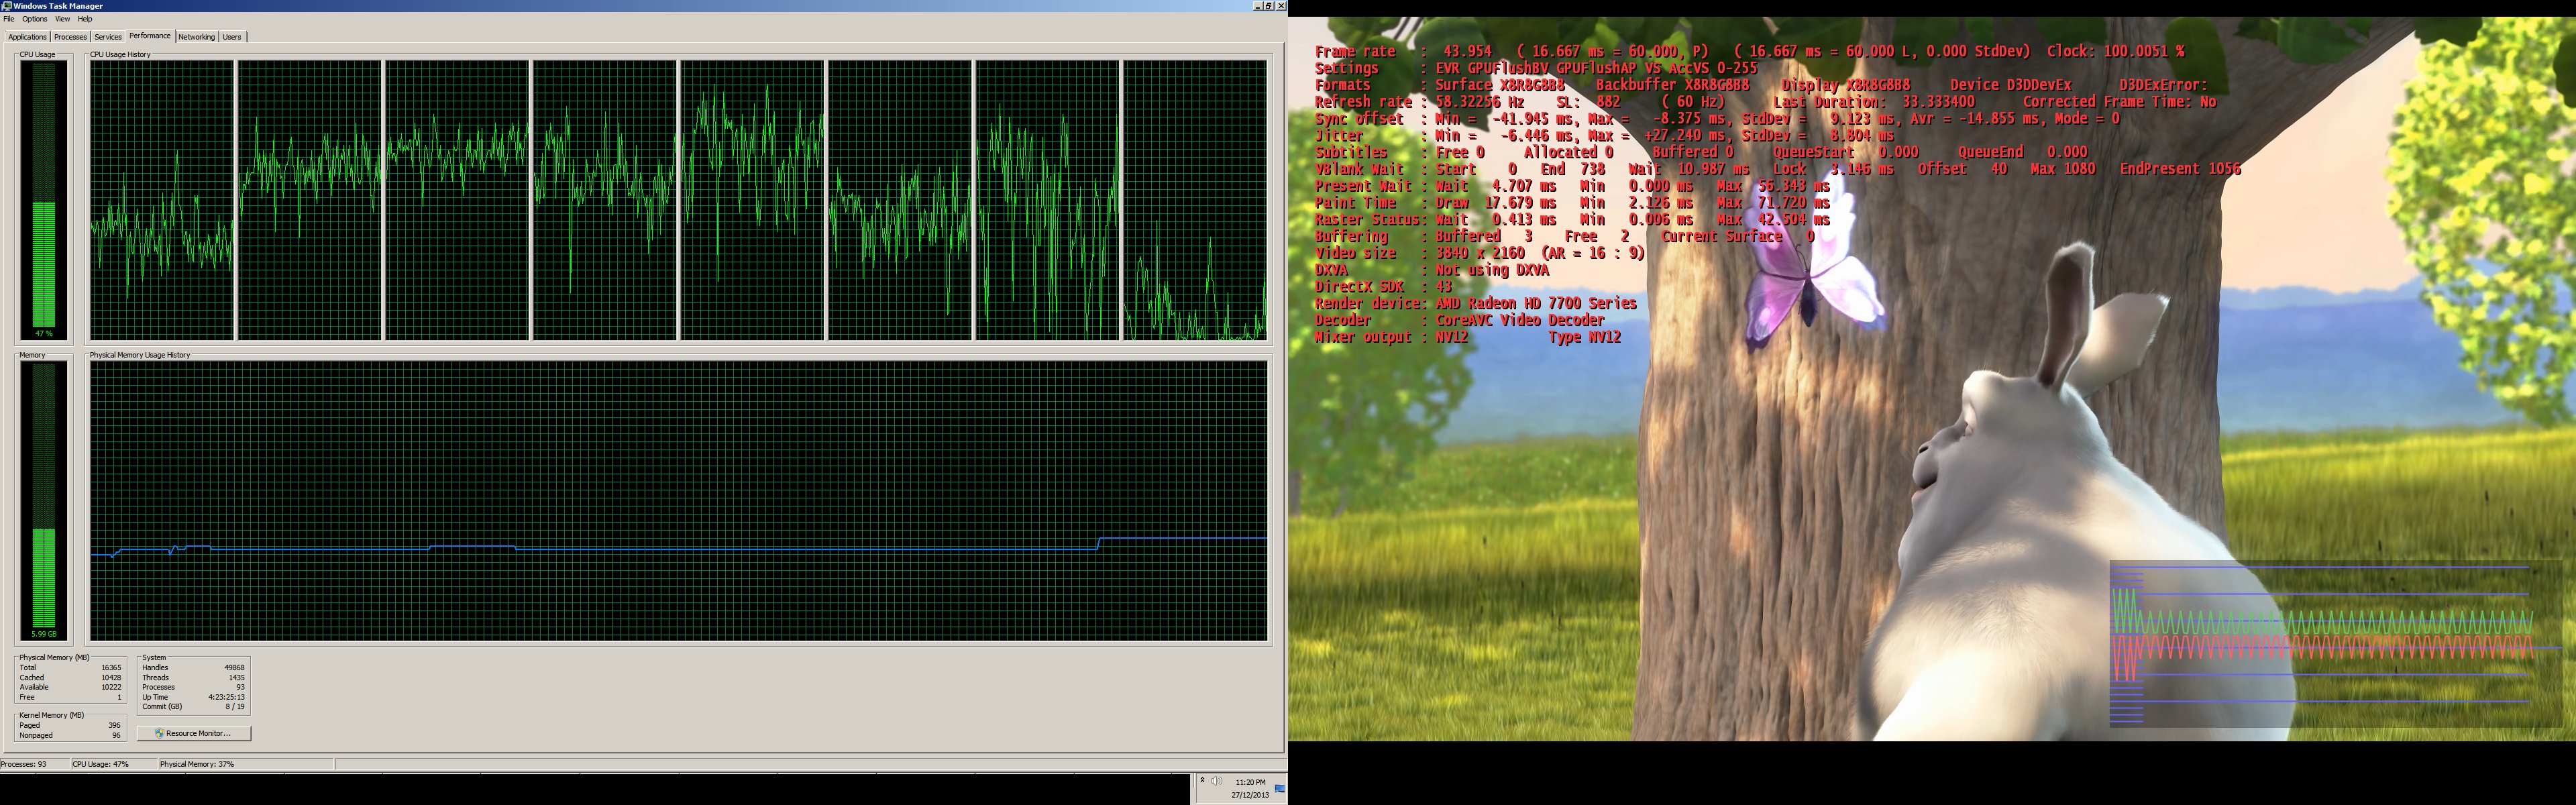The height and width of the screenshot is (805, 2576).
Task: Click the clock showing 11:20 PM
Action: pos(1250,782)
